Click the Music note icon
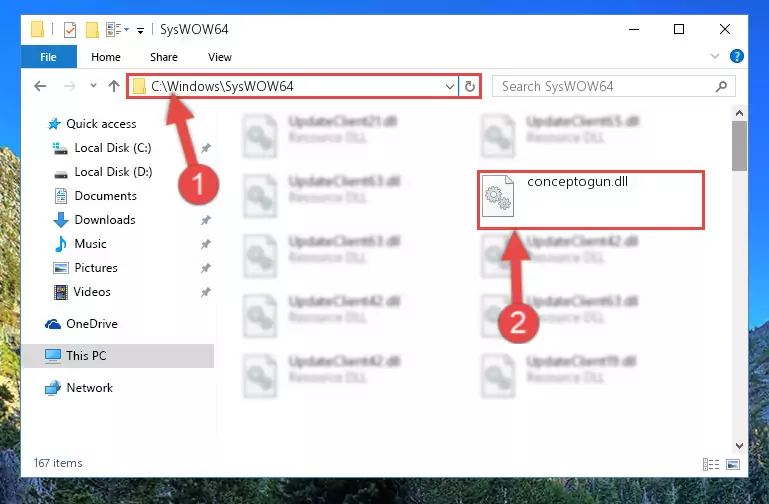Viewport: 769px width, 504px height. pyautogui.click(x=61, y=244)
